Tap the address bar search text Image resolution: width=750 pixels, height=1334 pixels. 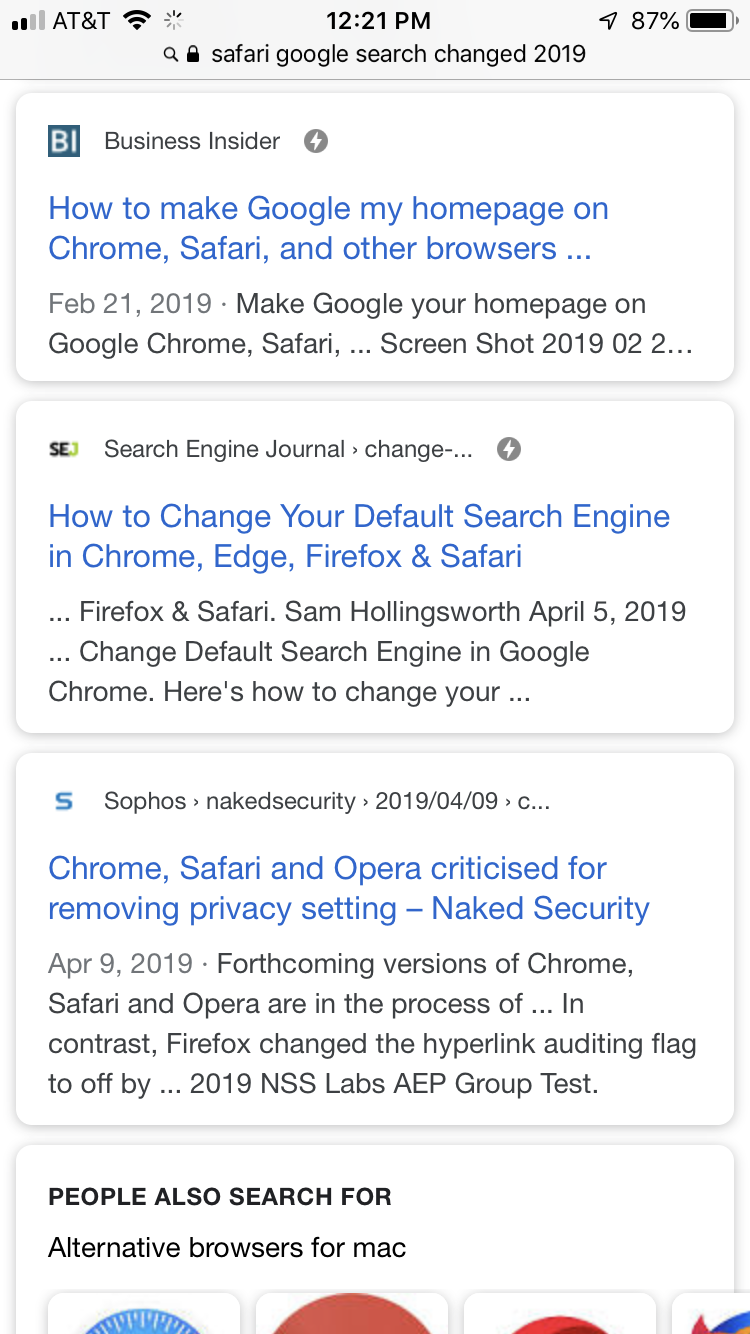398,54
